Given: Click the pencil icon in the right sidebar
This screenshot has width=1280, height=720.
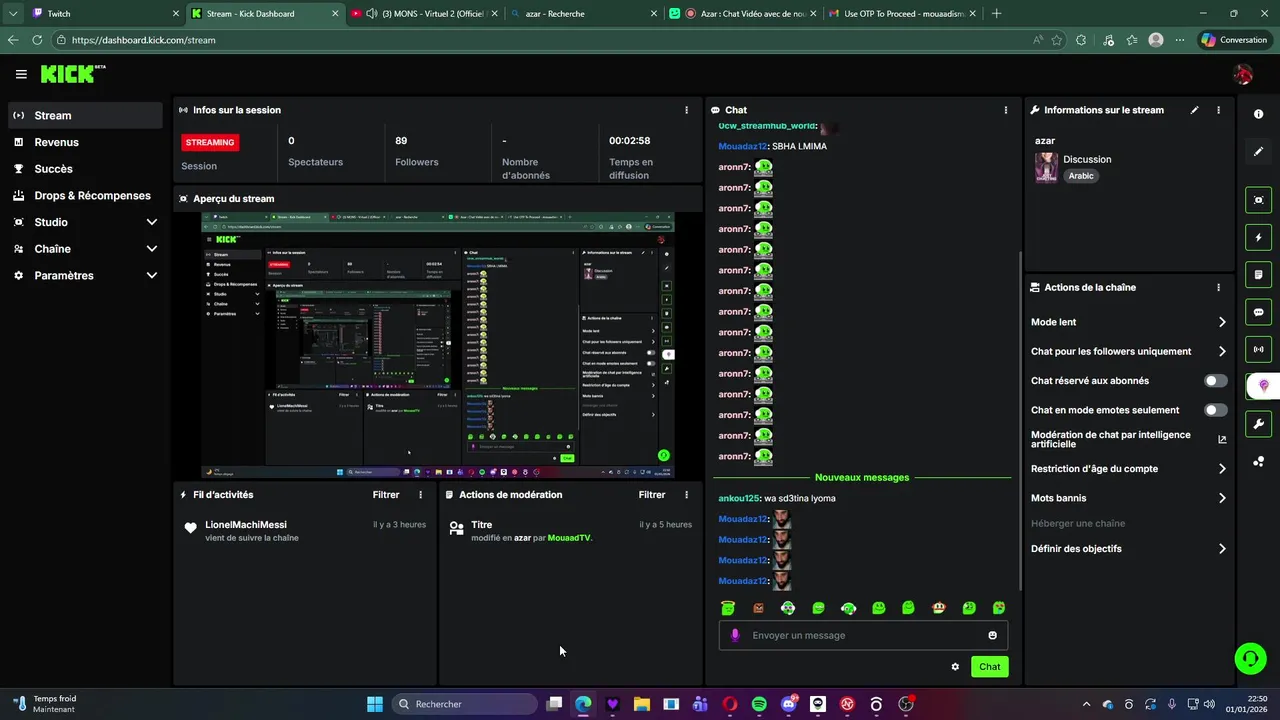Looking at the screenshot, I should click(1258, 152).
